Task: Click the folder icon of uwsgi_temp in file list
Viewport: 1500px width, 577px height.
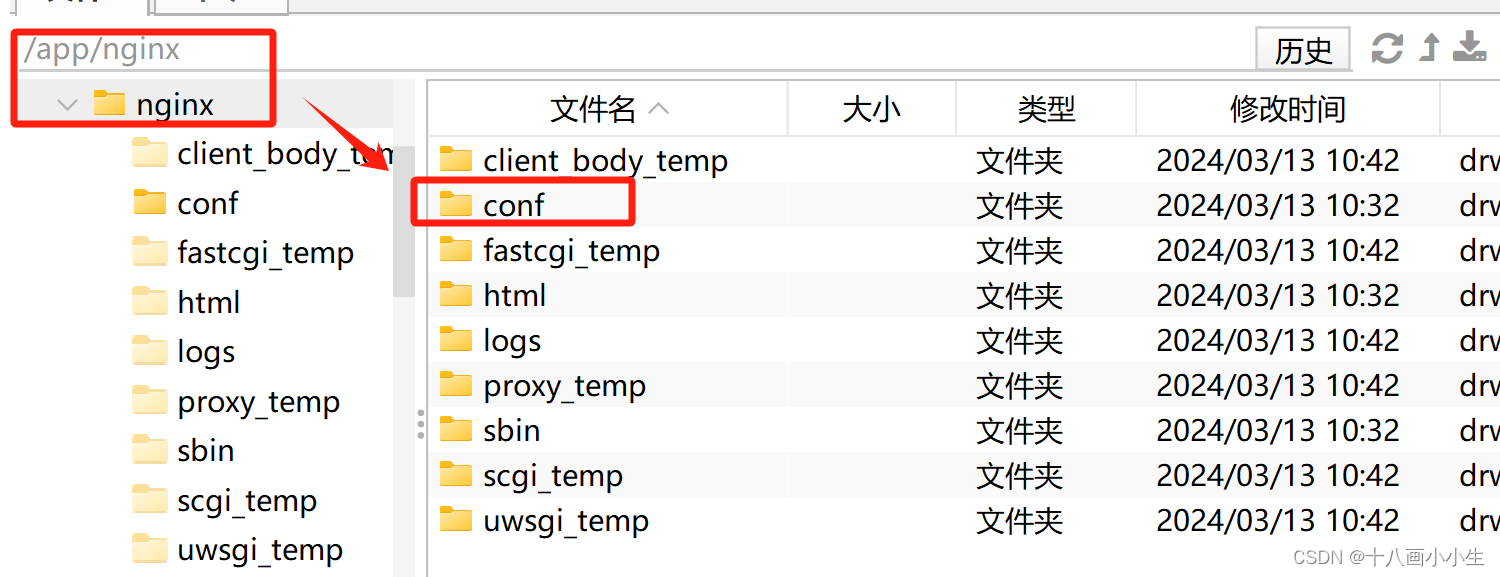Action: (456, 519)
